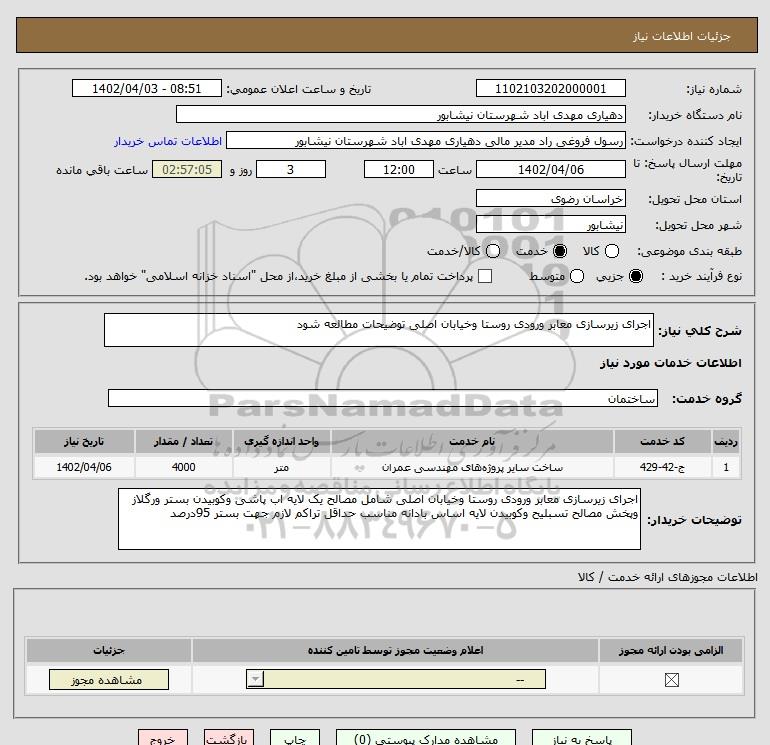This screenshot has height=745, width=770.
Task: Toggle the mandatory permit checkbox
Action: 671,680
